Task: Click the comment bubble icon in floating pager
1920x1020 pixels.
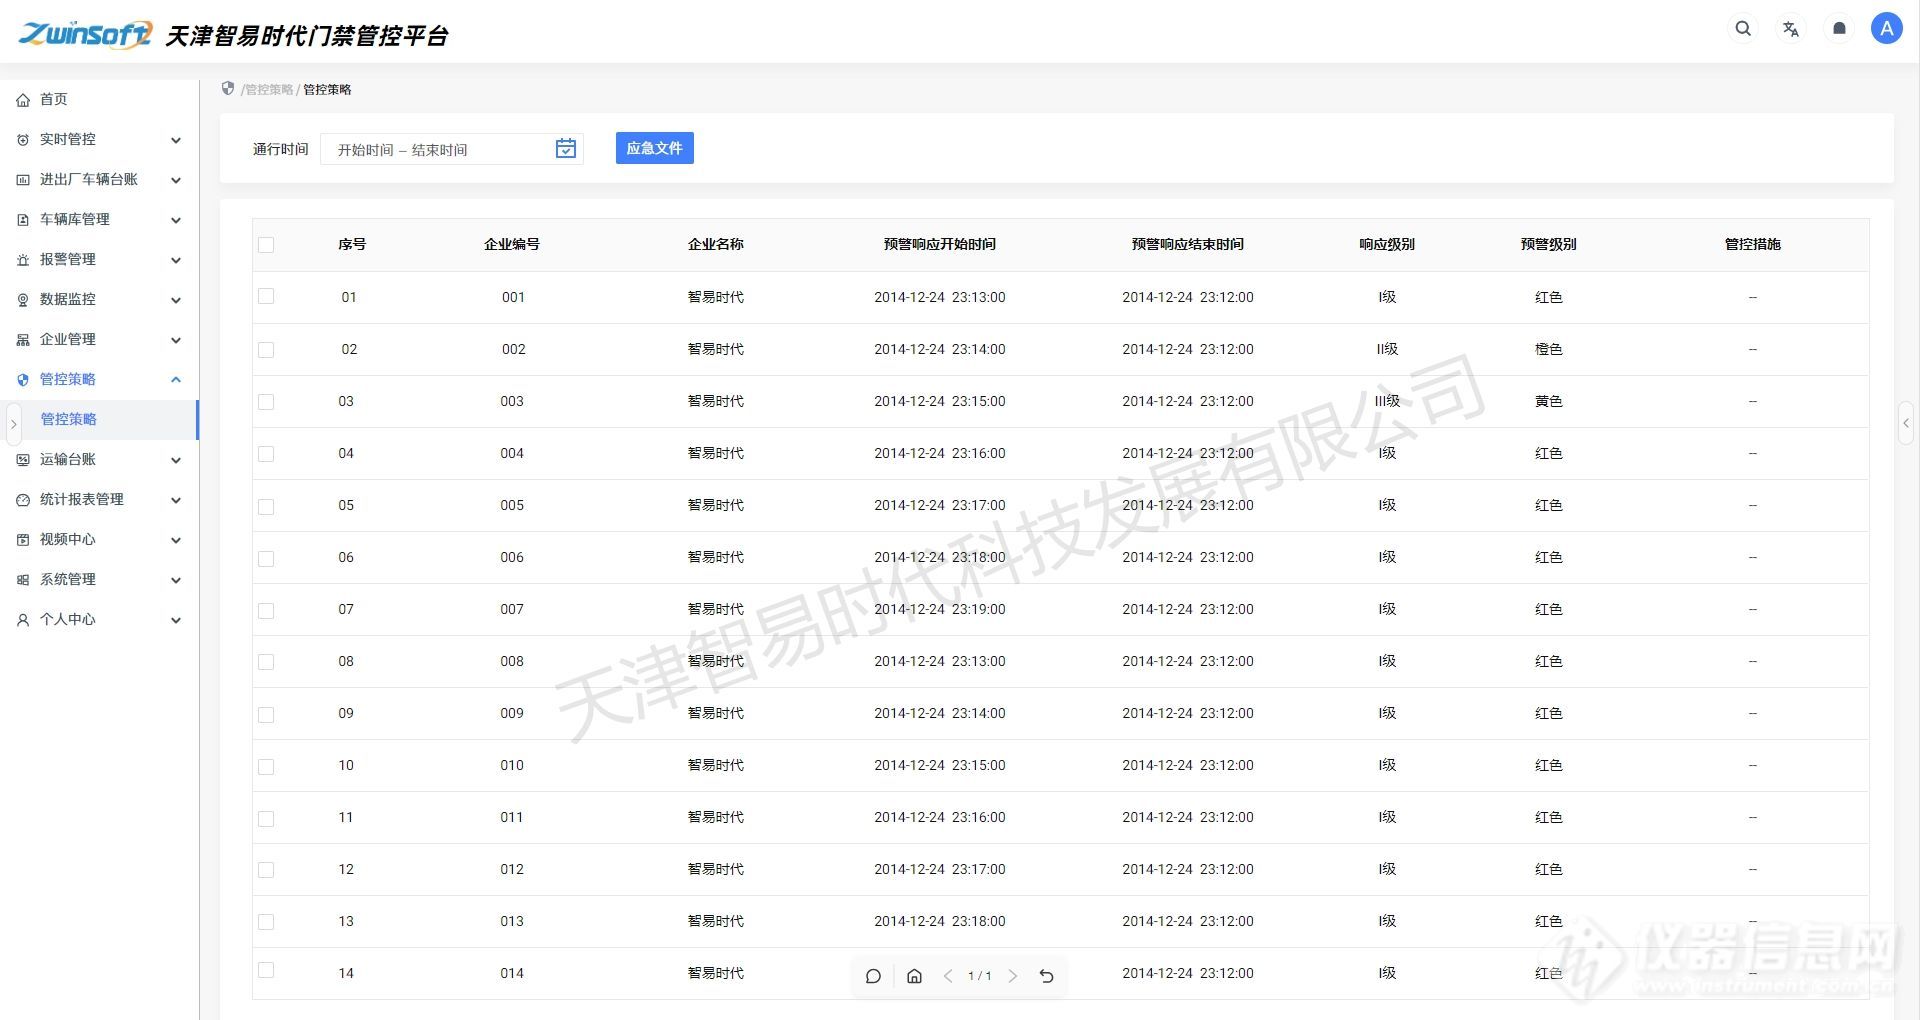Action: click(x=873, y=976)
